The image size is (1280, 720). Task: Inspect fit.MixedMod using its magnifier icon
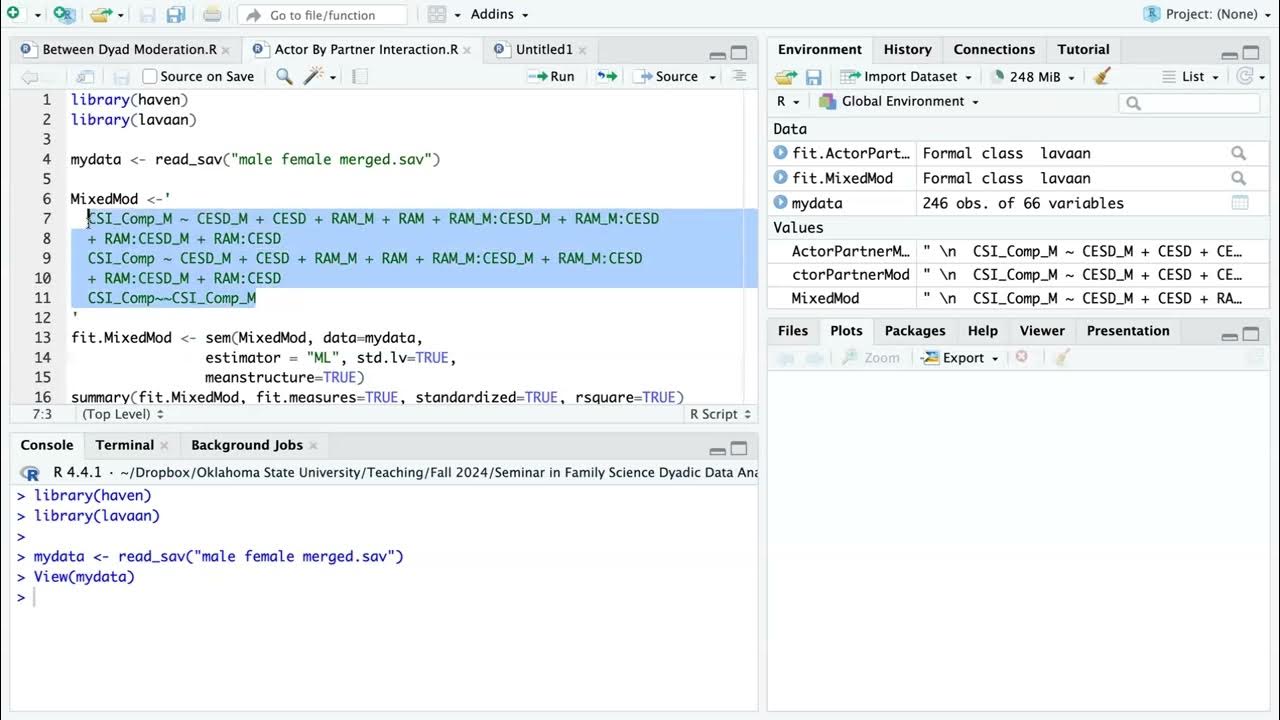(x=1239, y=178)
